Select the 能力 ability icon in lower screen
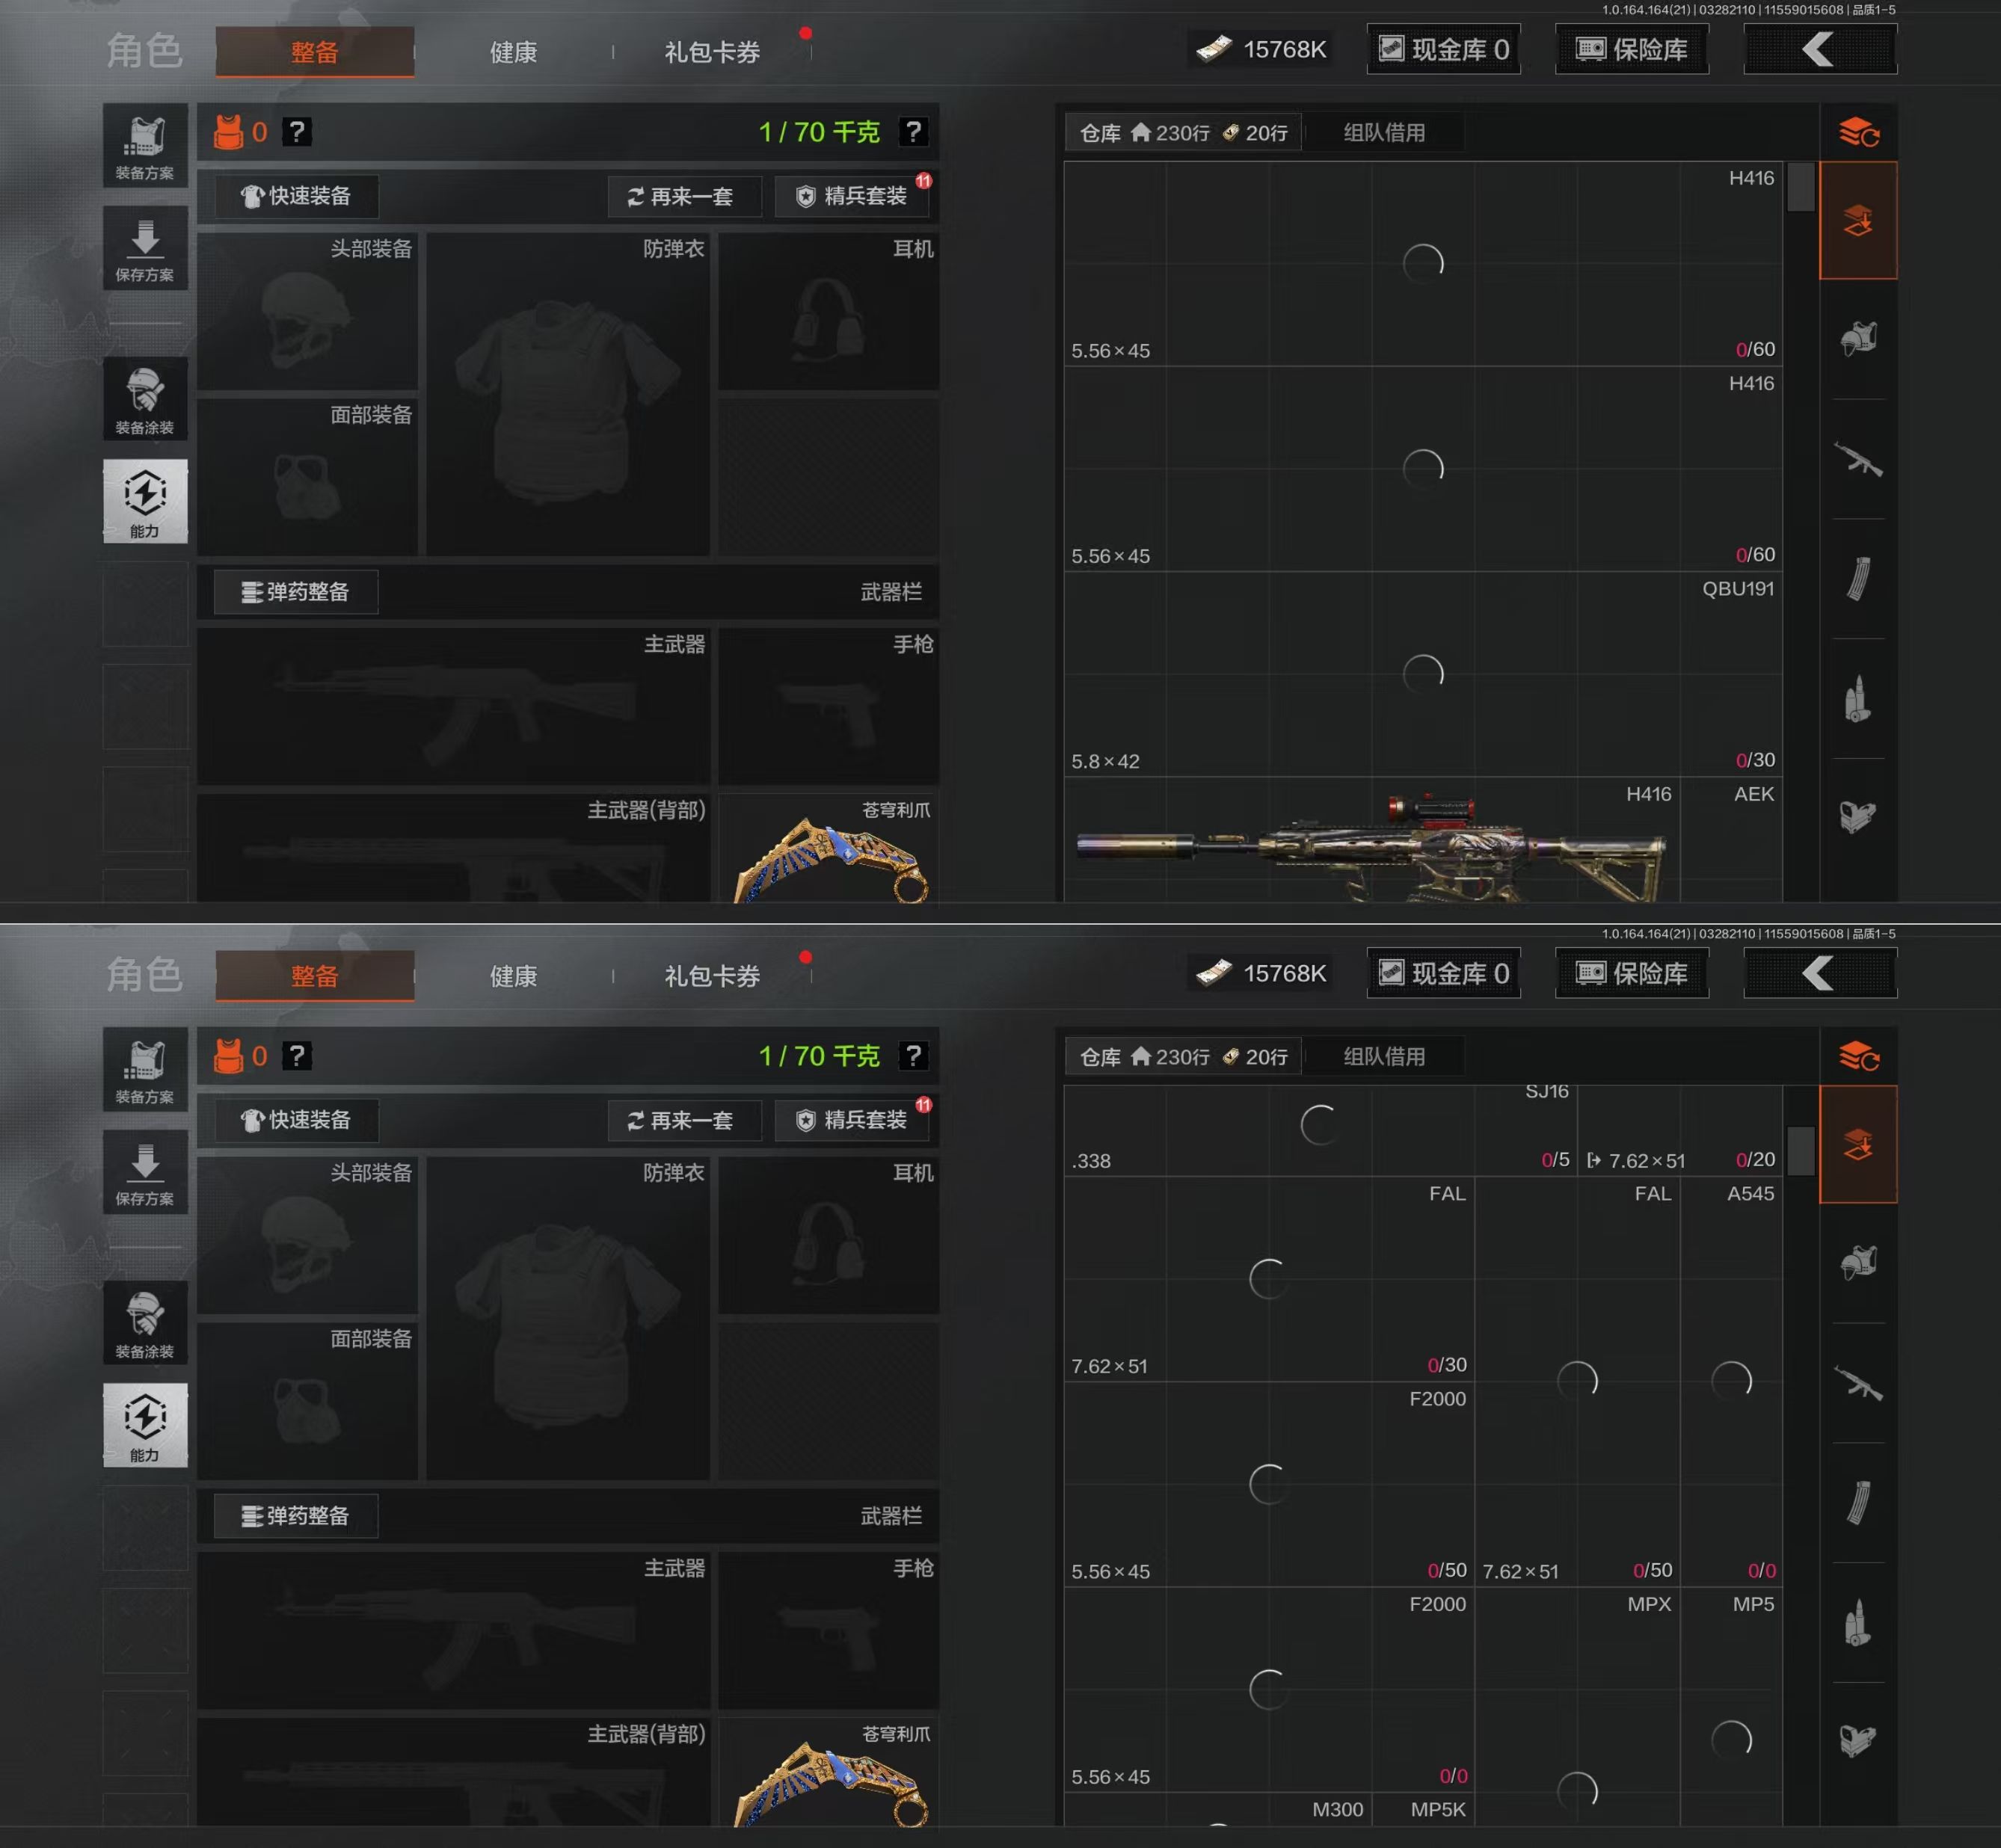Image resolution: width=2001 pixels, height=1848 pixels. point(145,1425)
